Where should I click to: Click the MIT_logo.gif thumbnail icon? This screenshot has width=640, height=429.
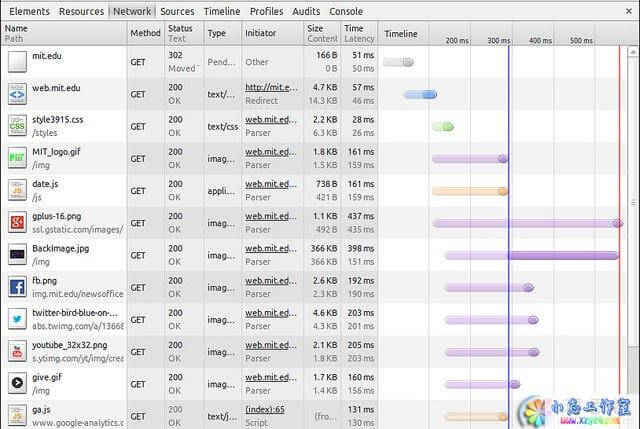pyautogui.click(x=17, y=158)
